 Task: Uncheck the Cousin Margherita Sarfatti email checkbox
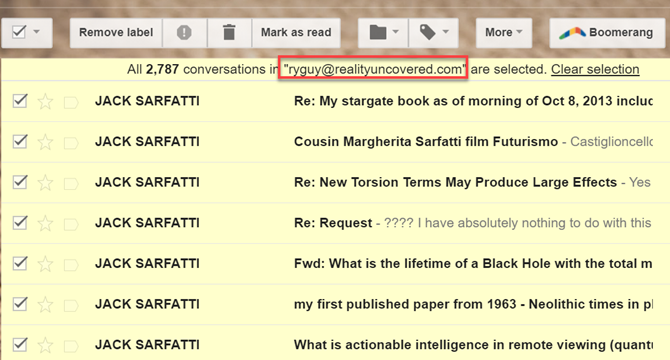20,141
